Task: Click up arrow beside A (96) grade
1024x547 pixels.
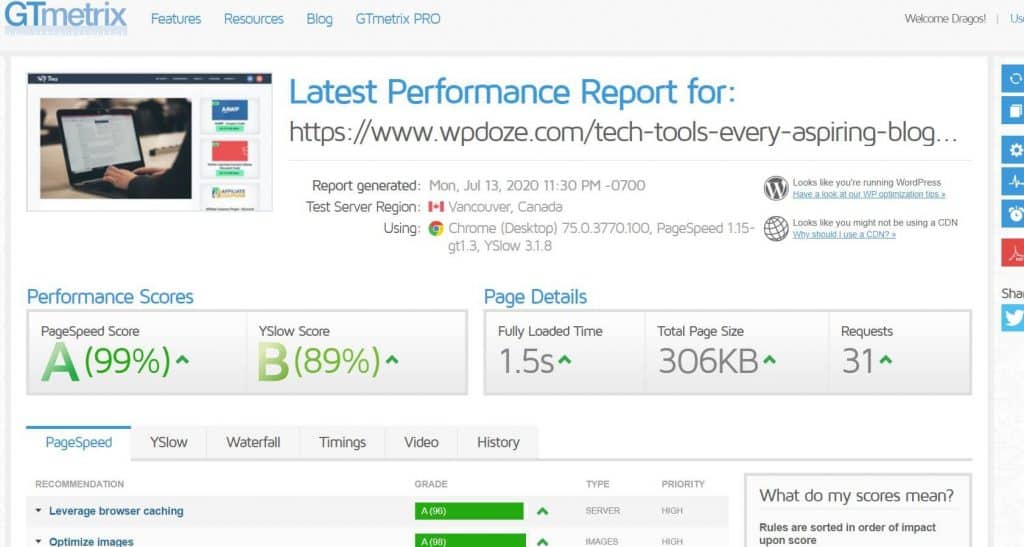Action: [x=542, y=511]
